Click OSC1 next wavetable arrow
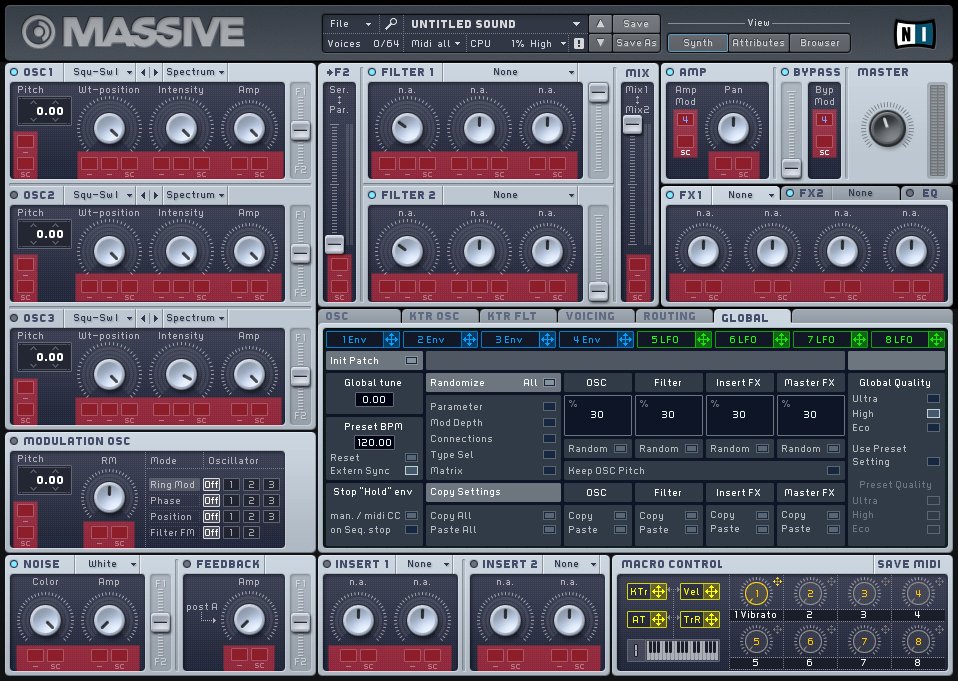This screenshot has height=681, width=958. point(155,72)
